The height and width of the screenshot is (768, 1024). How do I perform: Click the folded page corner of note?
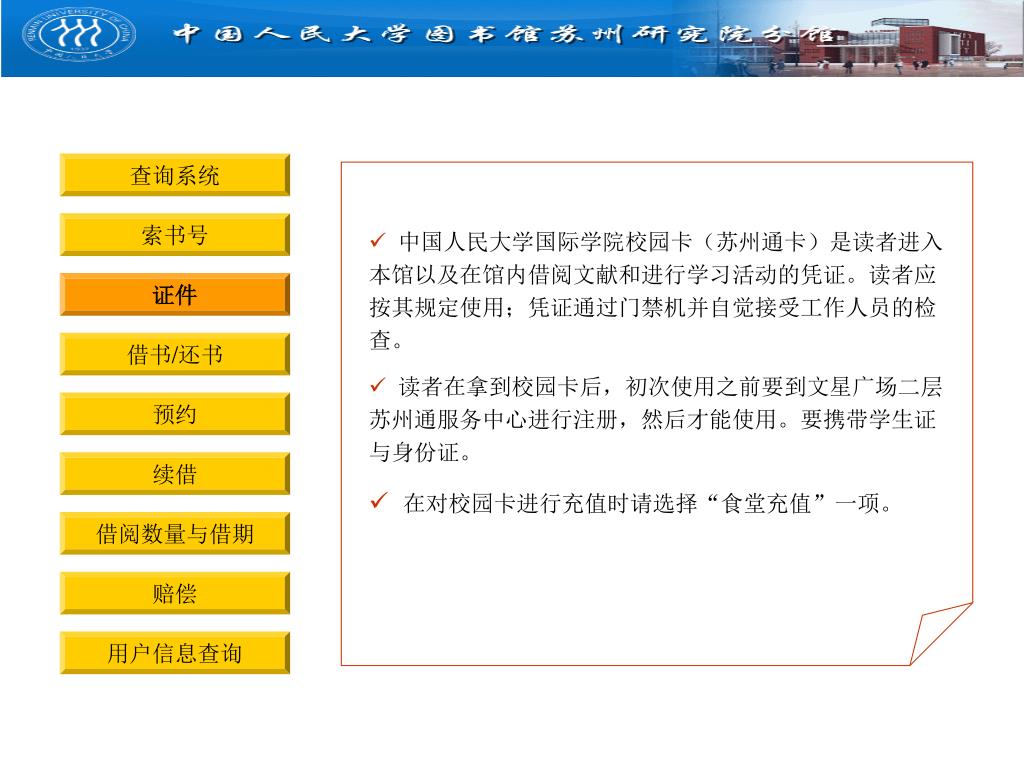[x=941, y=633]
